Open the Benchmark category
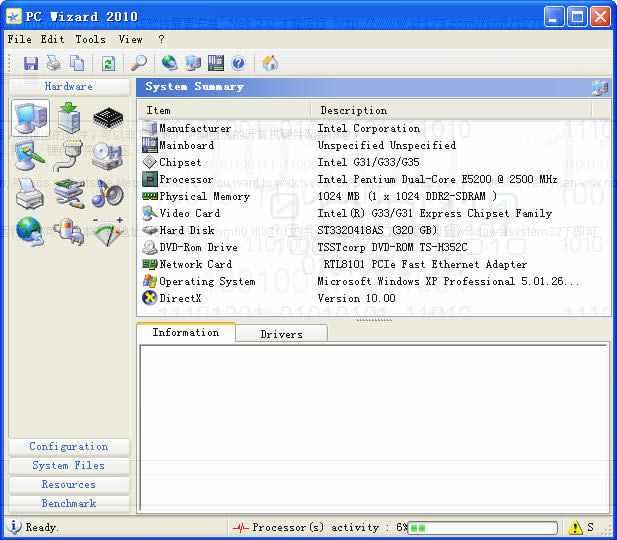Image resolution: width=617 pixels, height=540 pixels. tap(69, 503)
